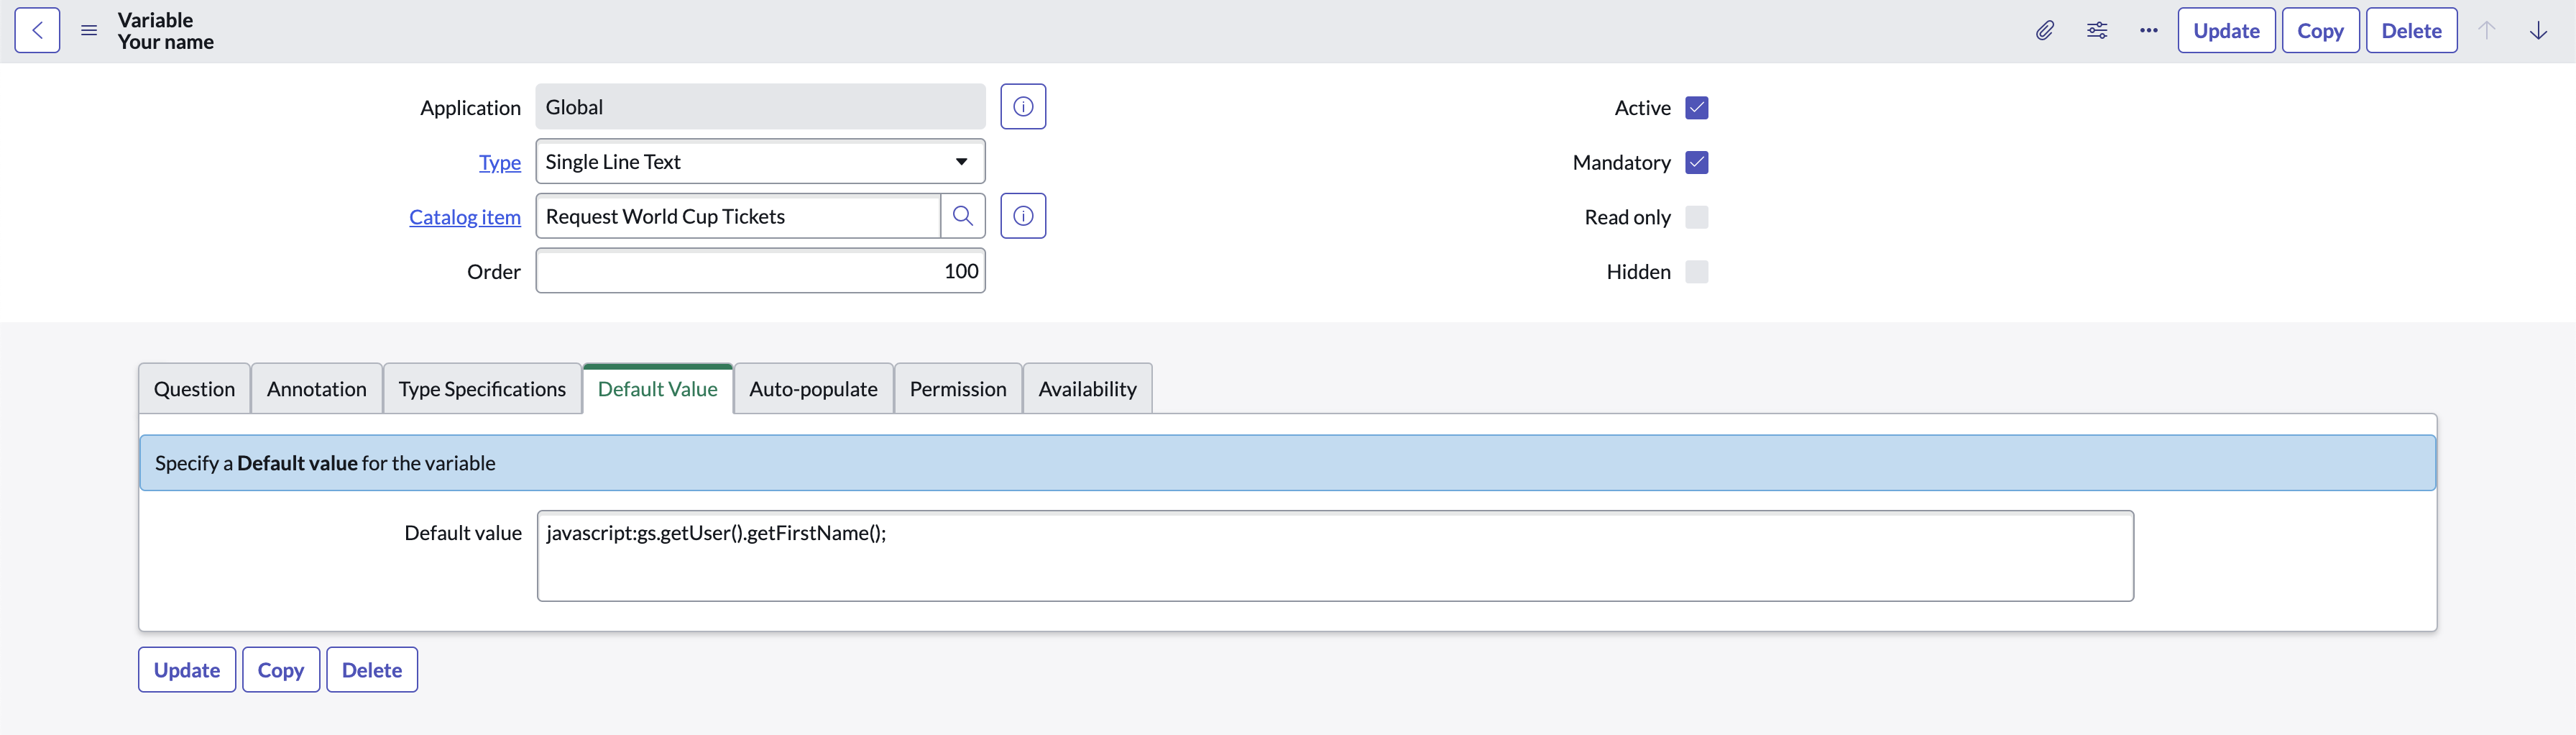Image resolution: width=2576 pixels, height=735 pixels.
Task: Uncheck the Active checkbox
Action: point(1697,107)
